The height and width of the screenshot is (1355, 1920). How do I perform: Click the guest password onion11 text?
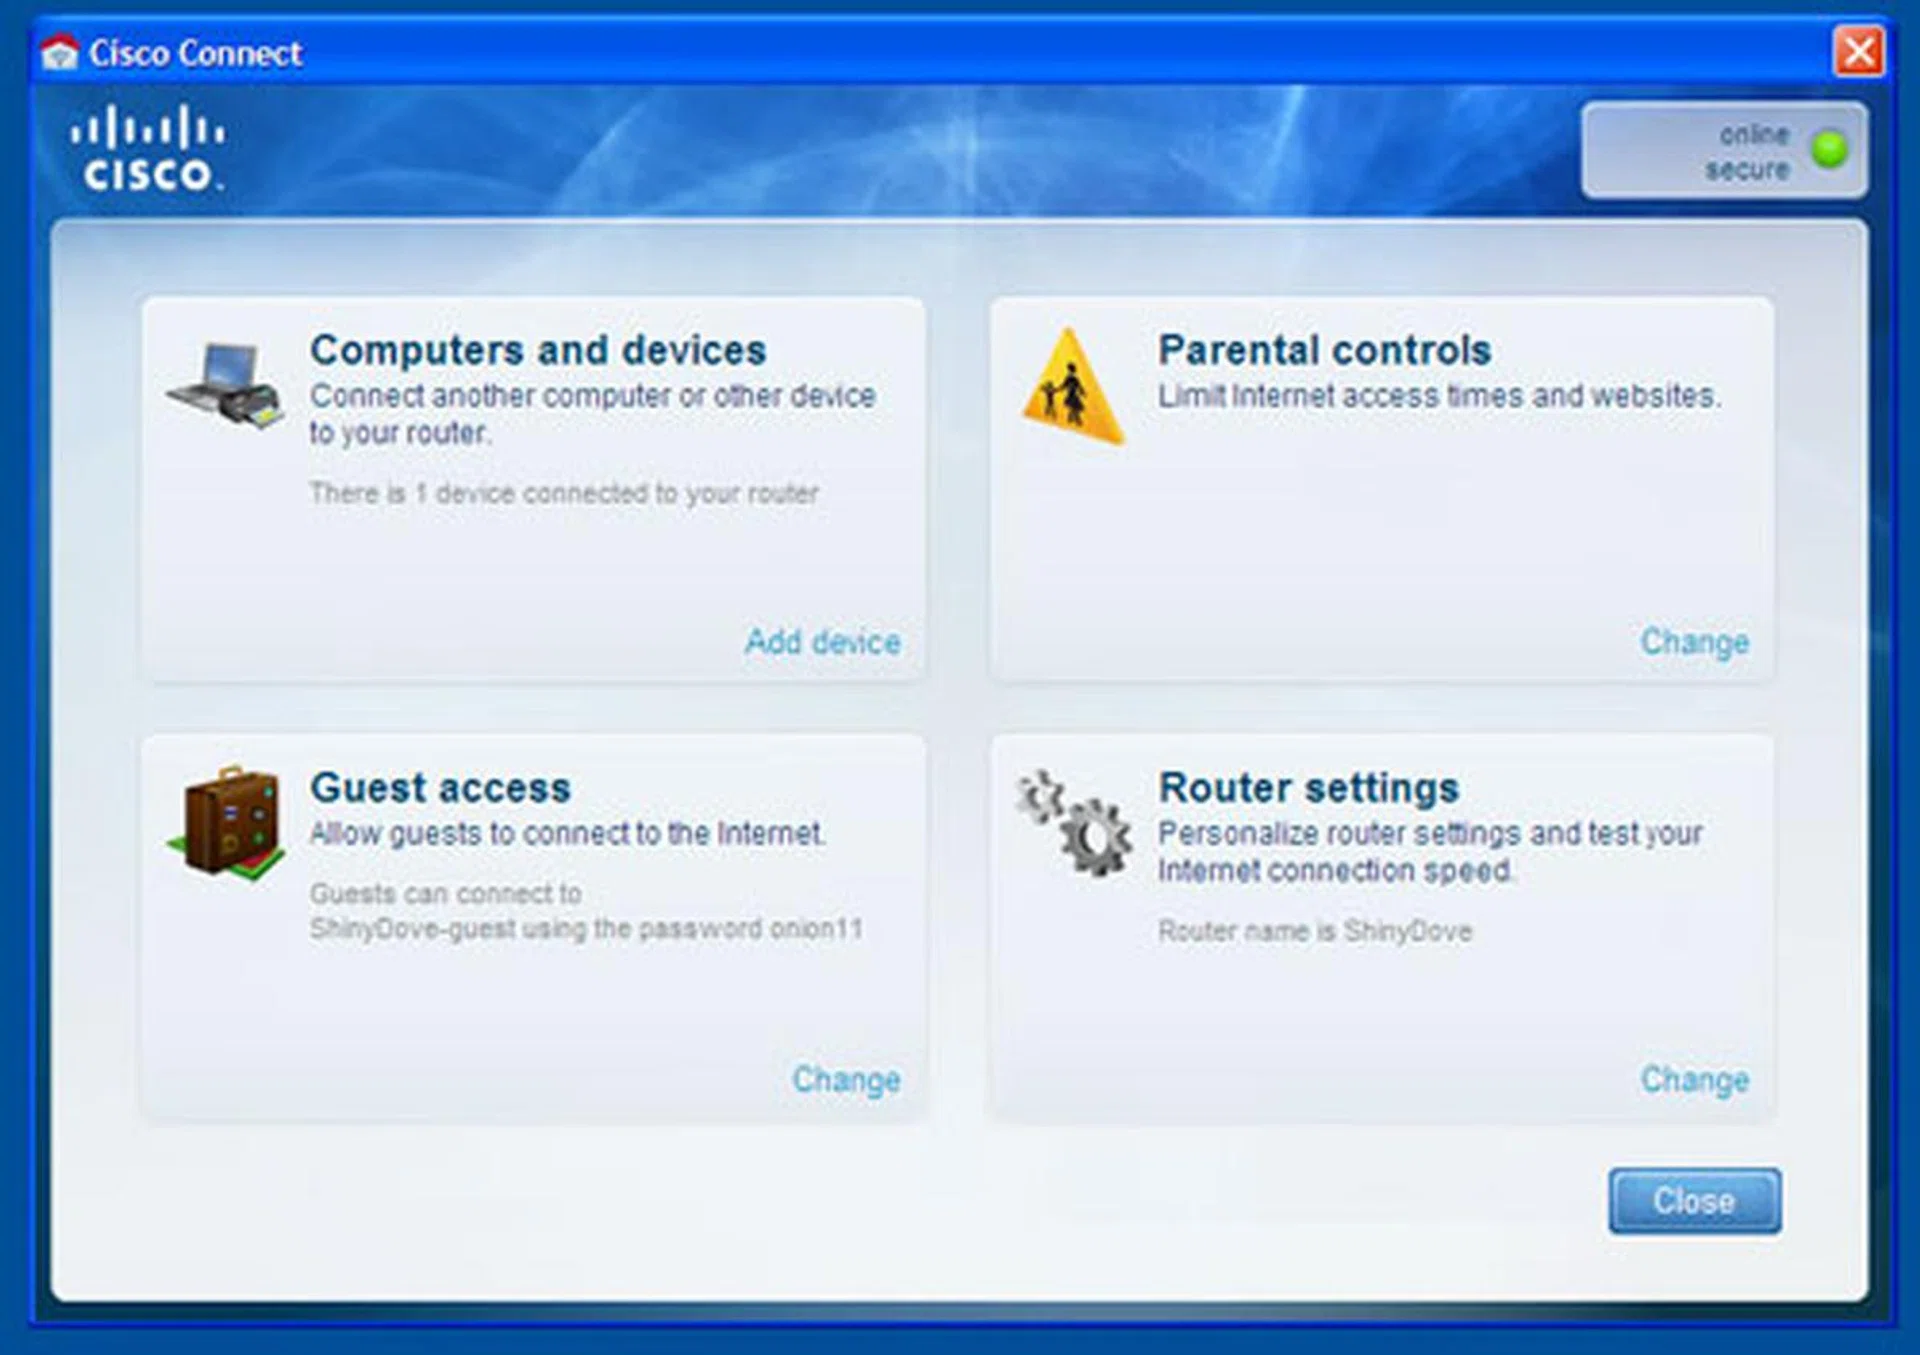click(815, 929)
